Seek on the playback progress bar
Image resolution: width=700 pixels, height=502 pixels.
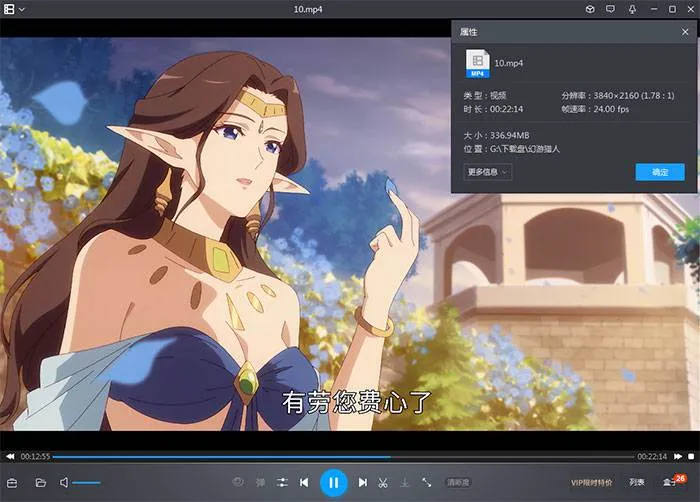[343, 456]
